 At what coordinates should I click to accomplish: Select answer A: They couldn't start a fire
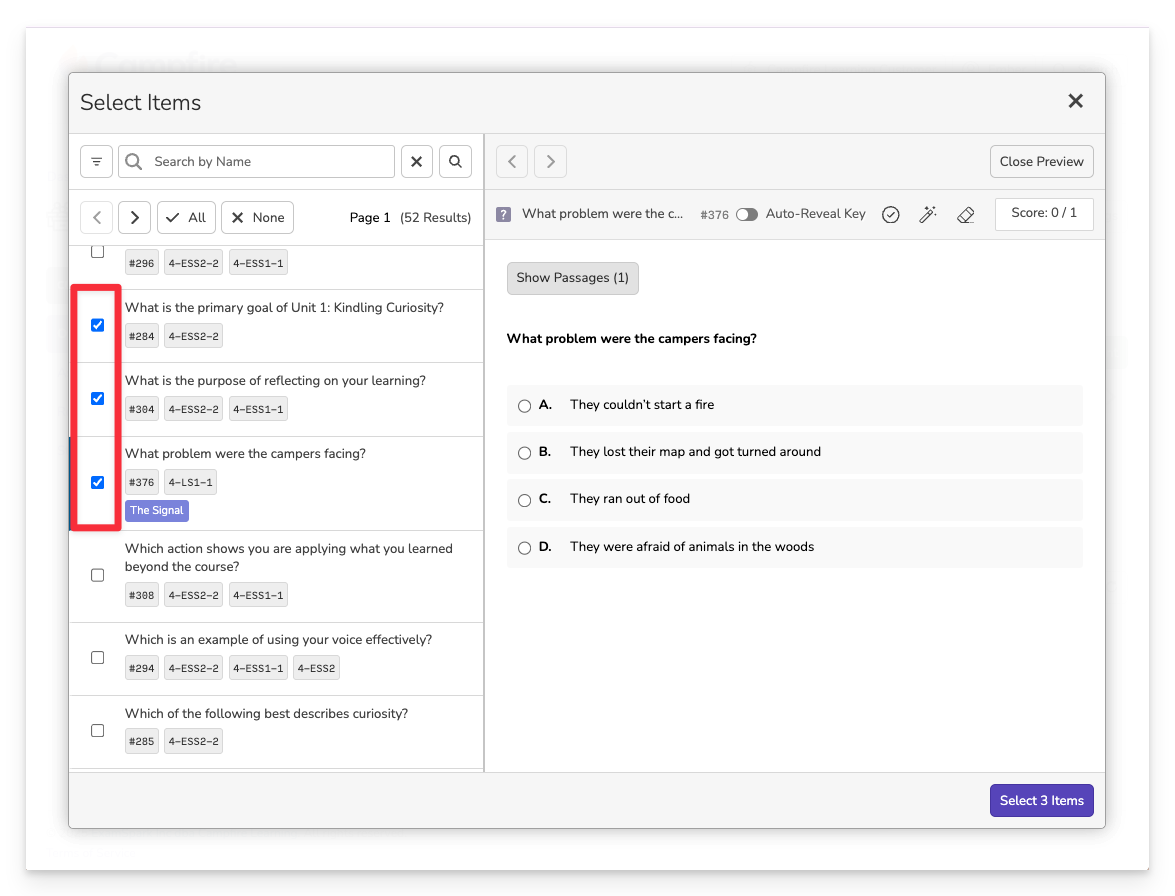pos(524,406)
